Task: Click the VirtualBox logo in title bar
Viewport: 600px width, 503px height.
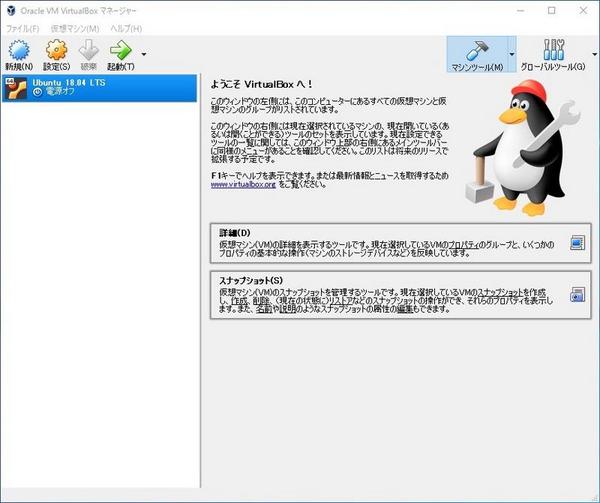Action: click(11, 11)
